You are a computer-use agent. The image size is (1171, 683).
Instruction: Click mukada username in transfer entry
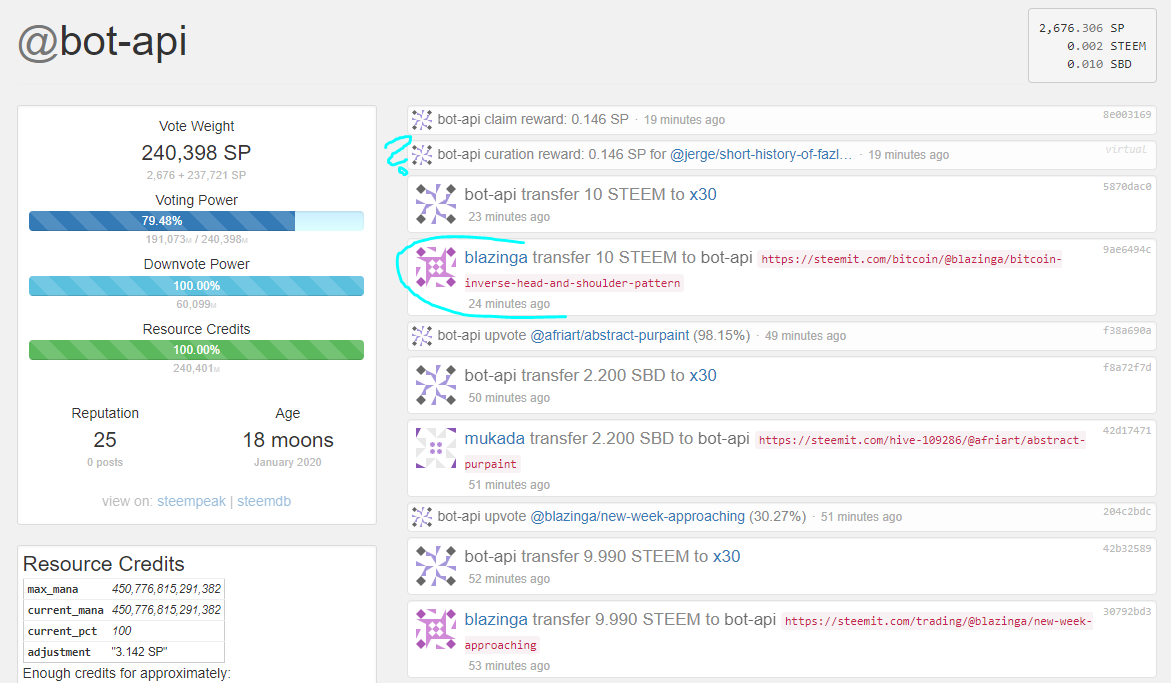coord(494,438)
